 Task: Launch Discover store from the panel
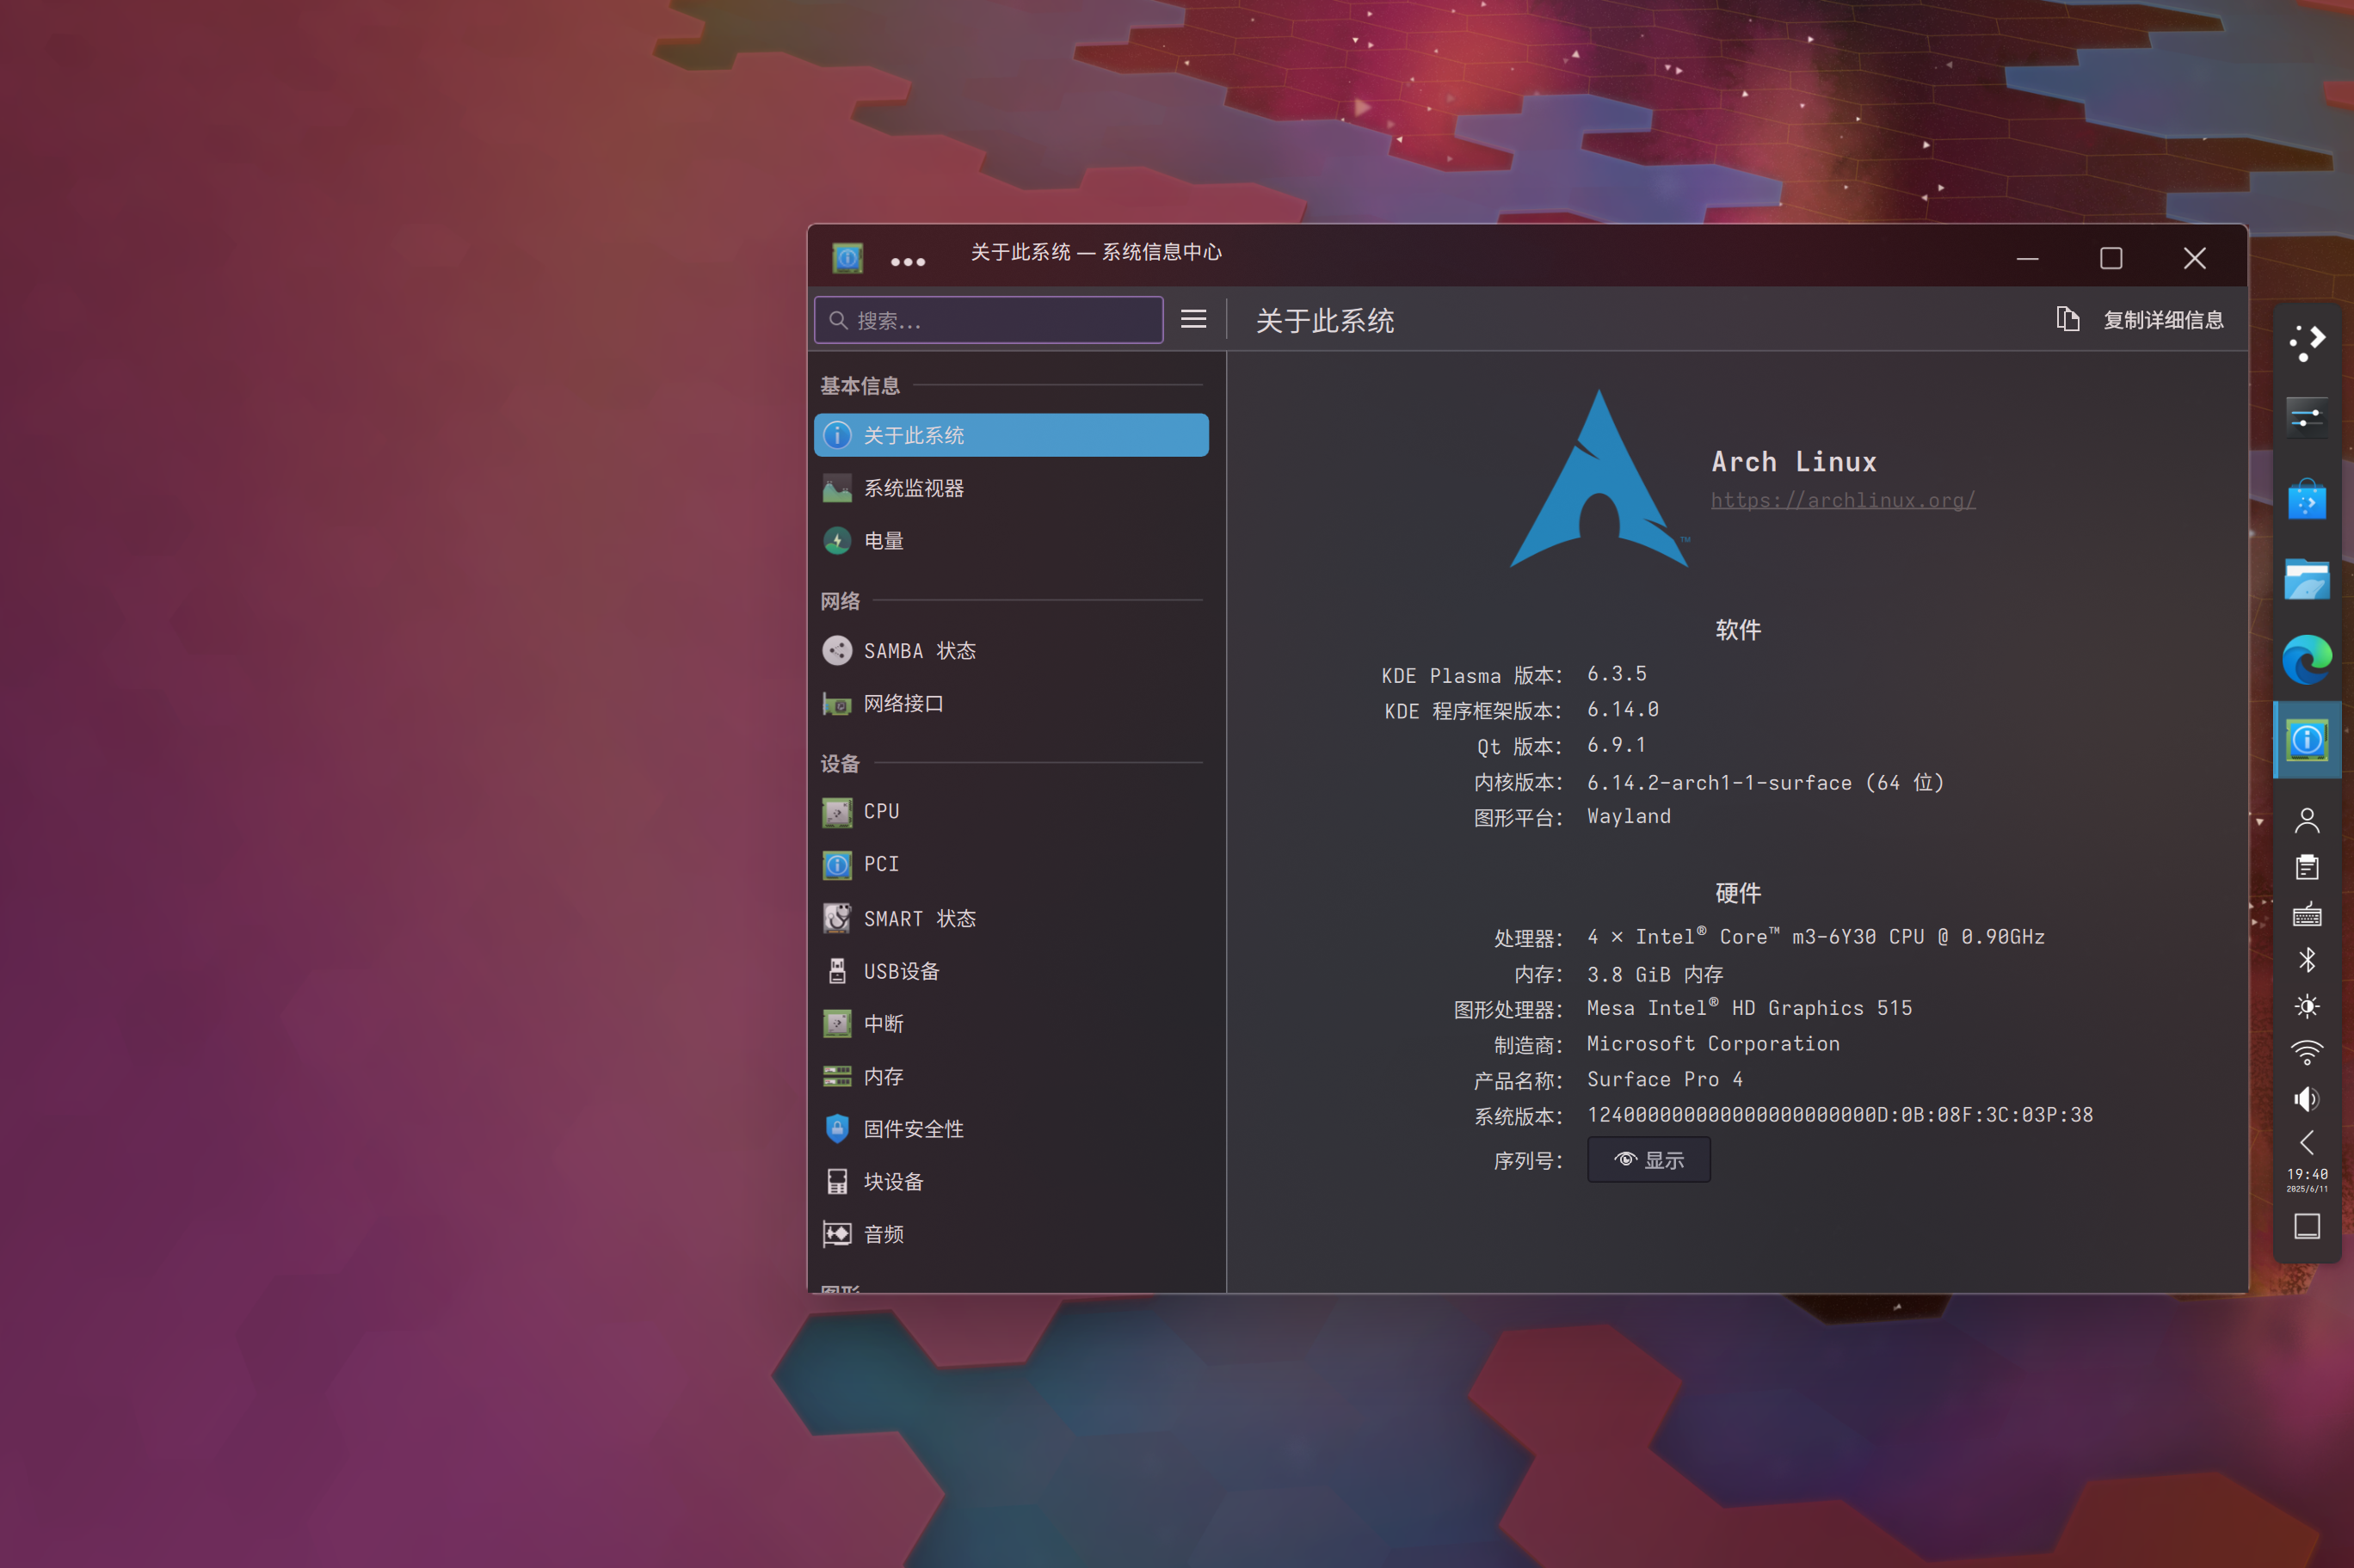[2306, 499]
